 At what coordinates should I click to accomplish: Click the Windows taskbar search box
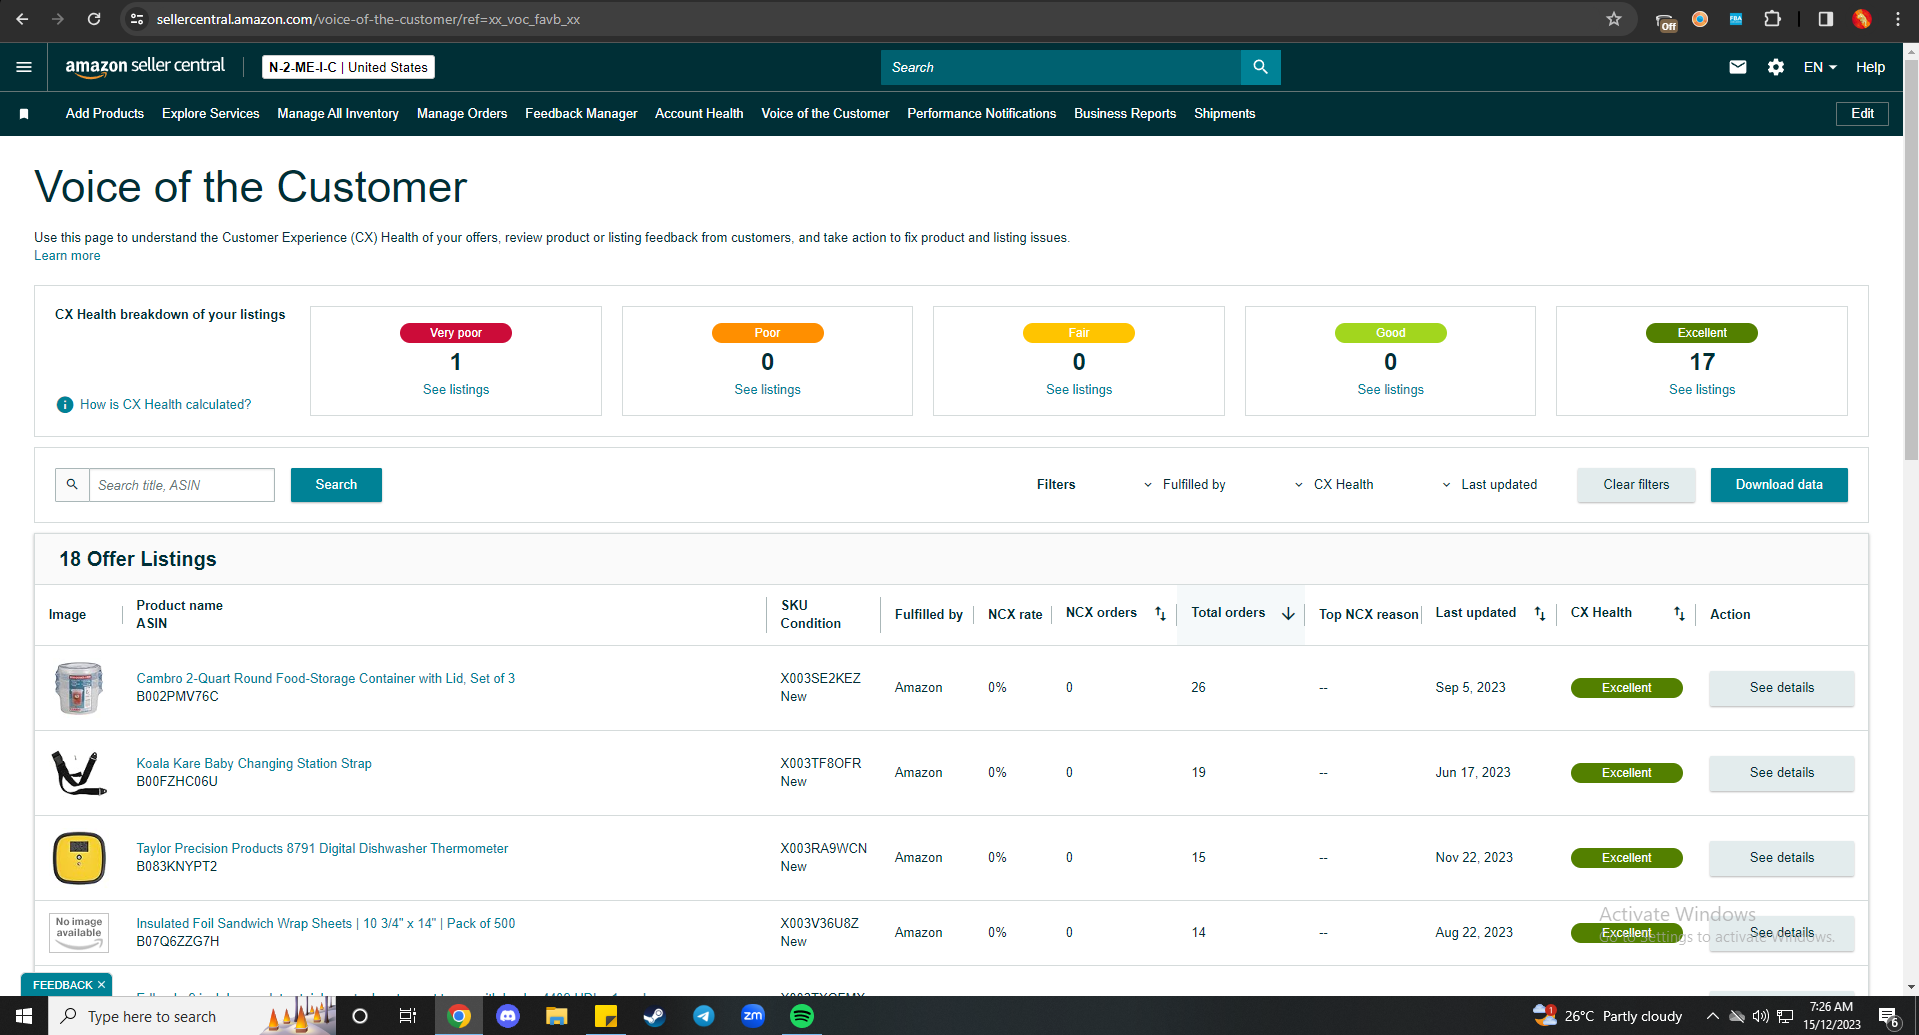(190, 1016)
